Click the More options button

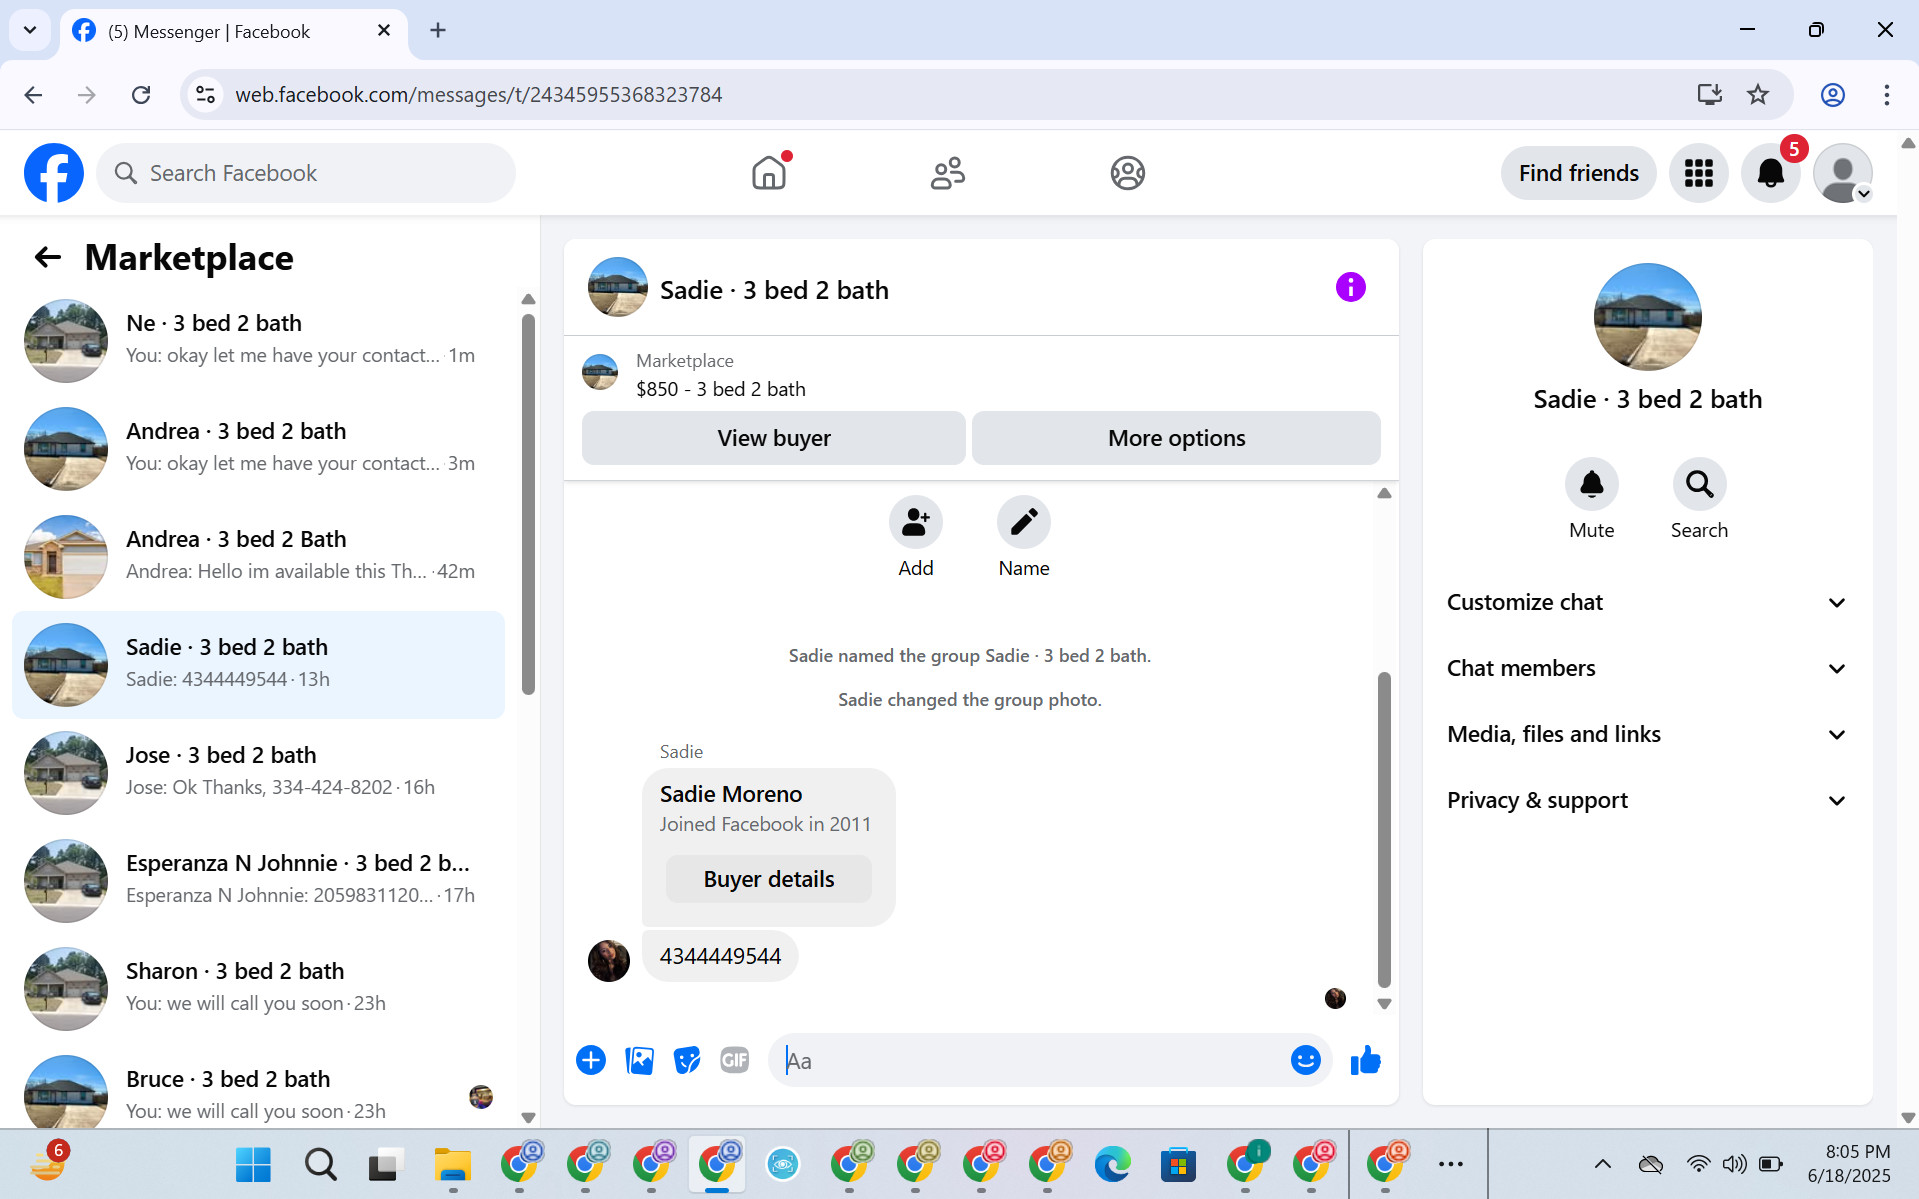tap(1176, 438)
